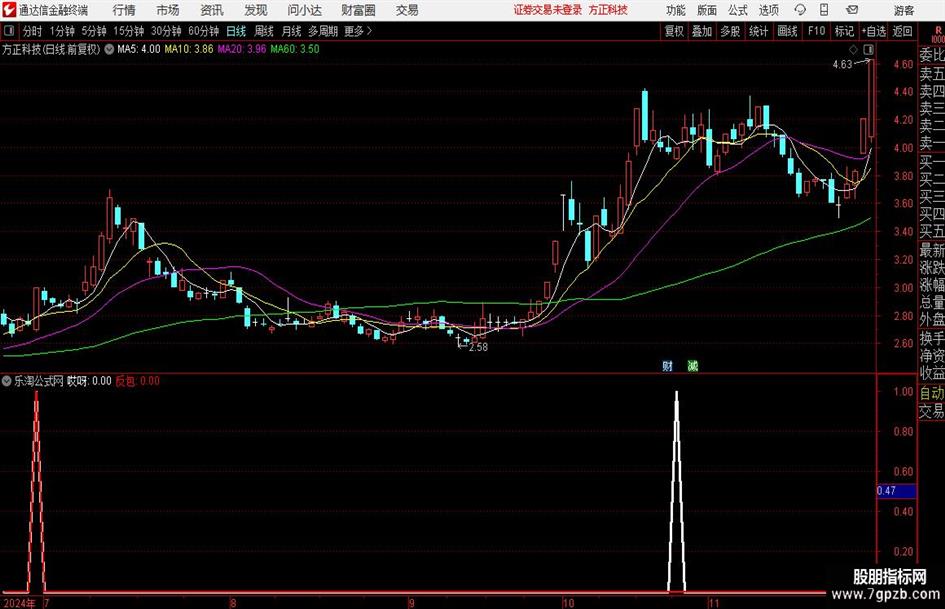
Task: Click the 反包: 0.00 indicator label
Action: click(137, 381)
